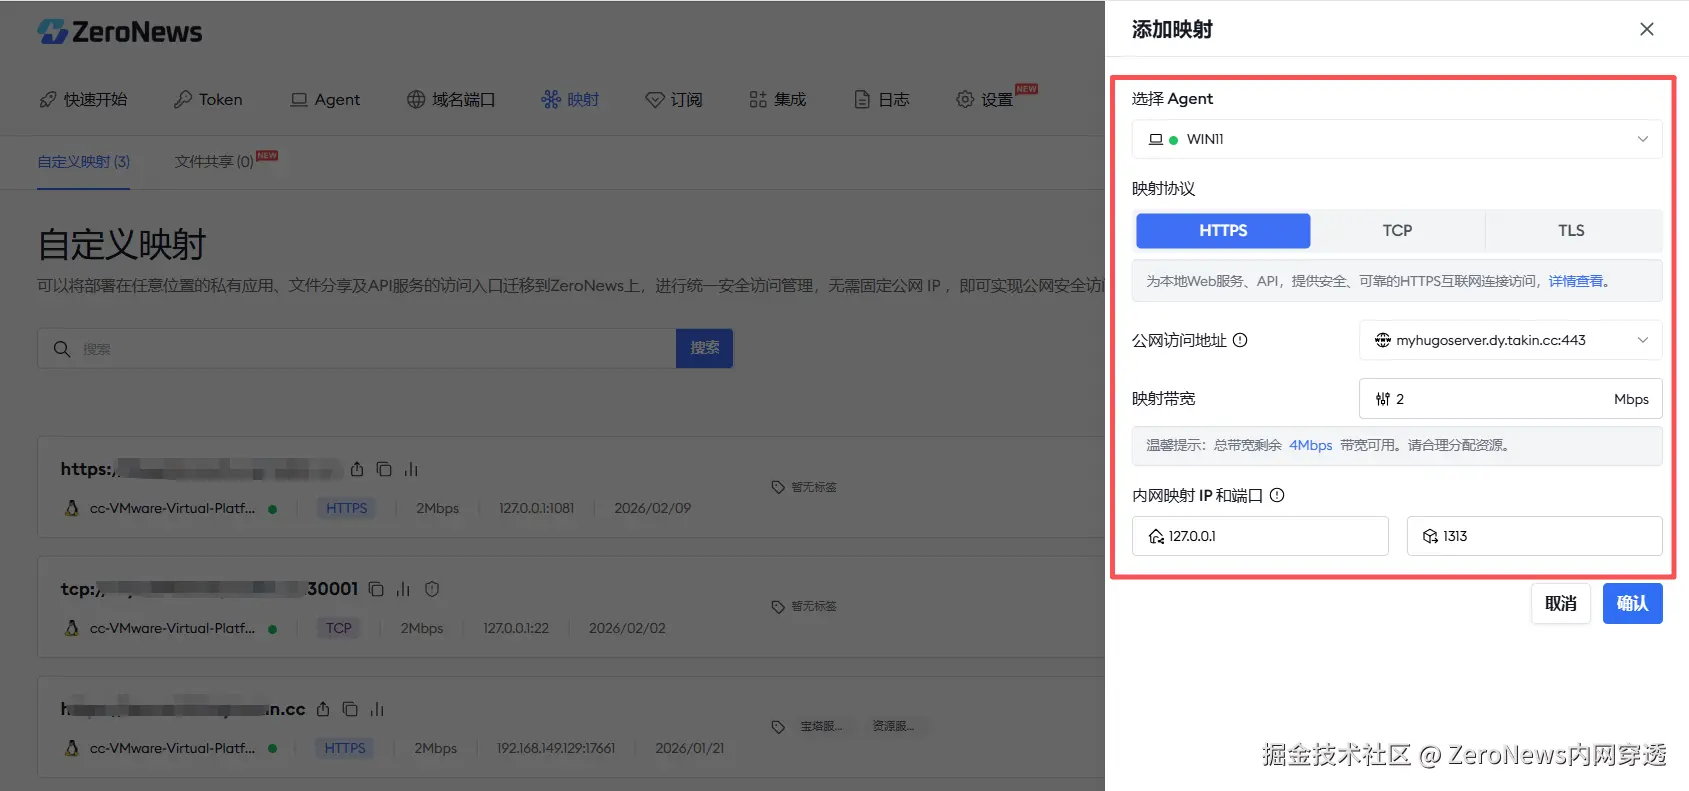Share the n.cc mapping (192.168.149.129:17661 row)
1689x791 pixels.
coord(323,709)
